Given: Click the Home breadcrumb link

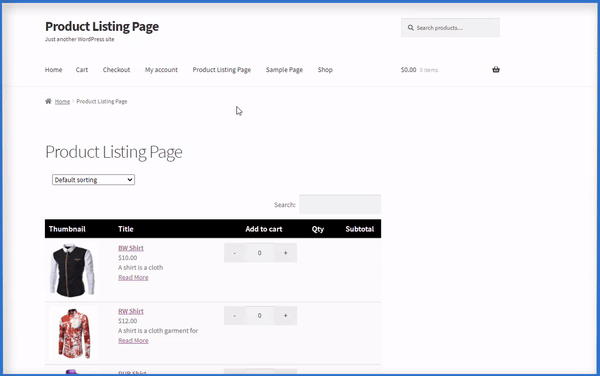Looking at the screenshot, I should 62,101.
